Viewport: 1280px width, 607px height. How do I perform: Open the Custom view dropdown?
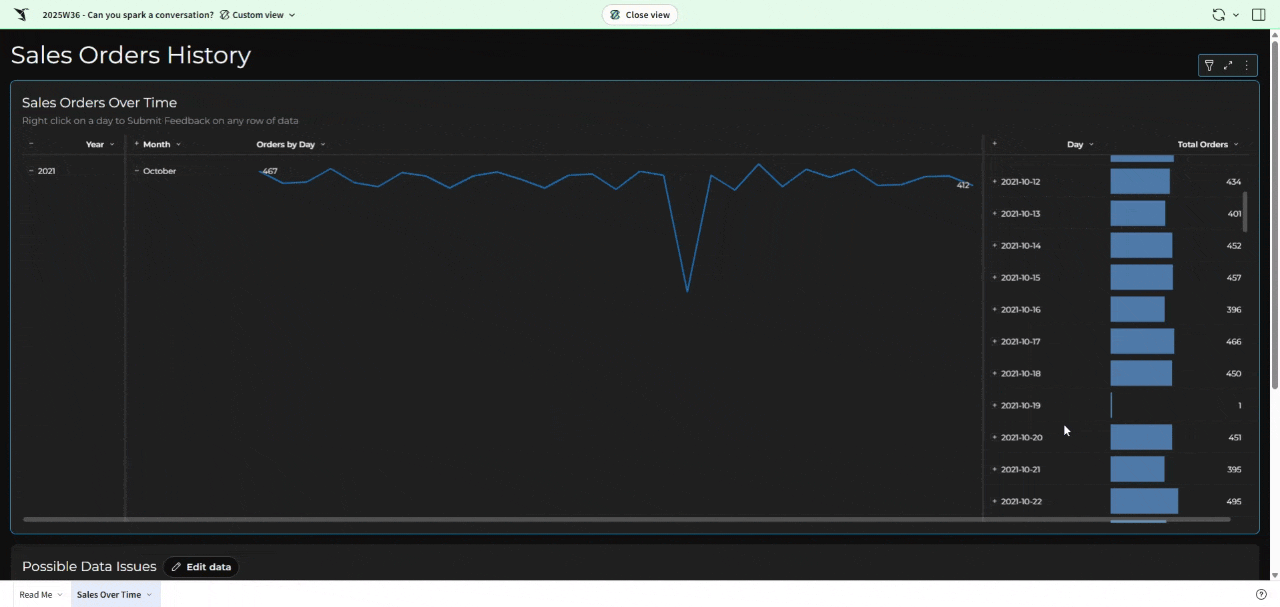(x=257, y=15)
